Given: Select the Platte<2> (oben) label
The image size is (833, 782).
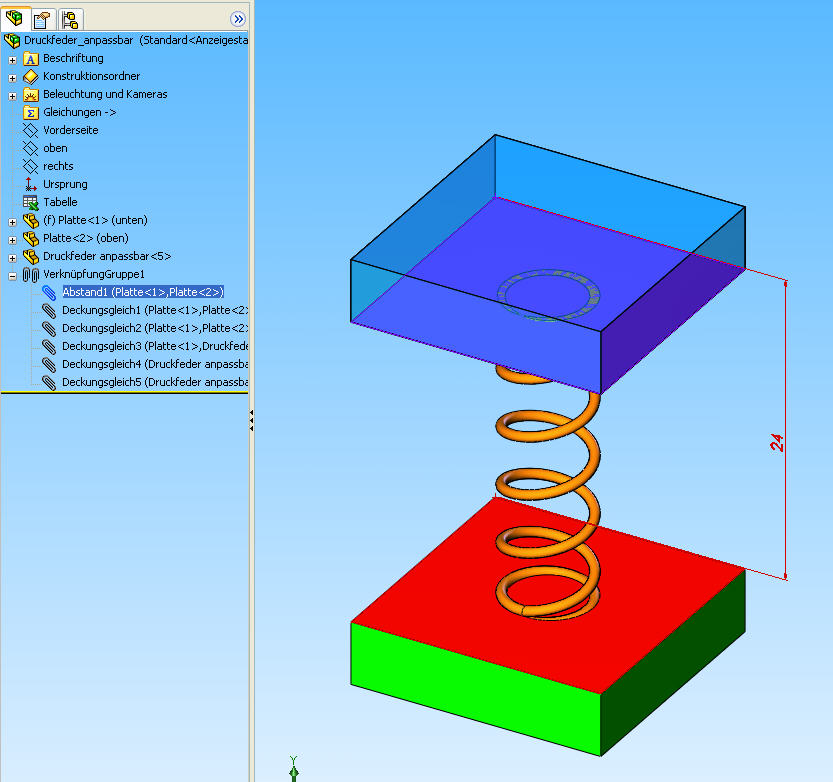Looking at the screenshot, I should coord(86,238).
